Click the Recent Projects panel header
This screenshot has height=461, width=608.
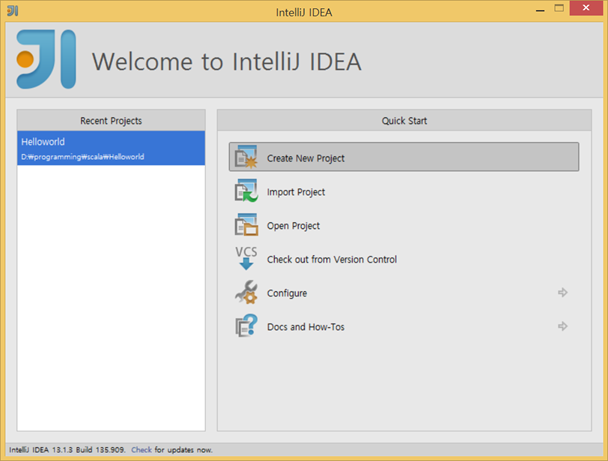pyautogui.click(x=111, y=121)
